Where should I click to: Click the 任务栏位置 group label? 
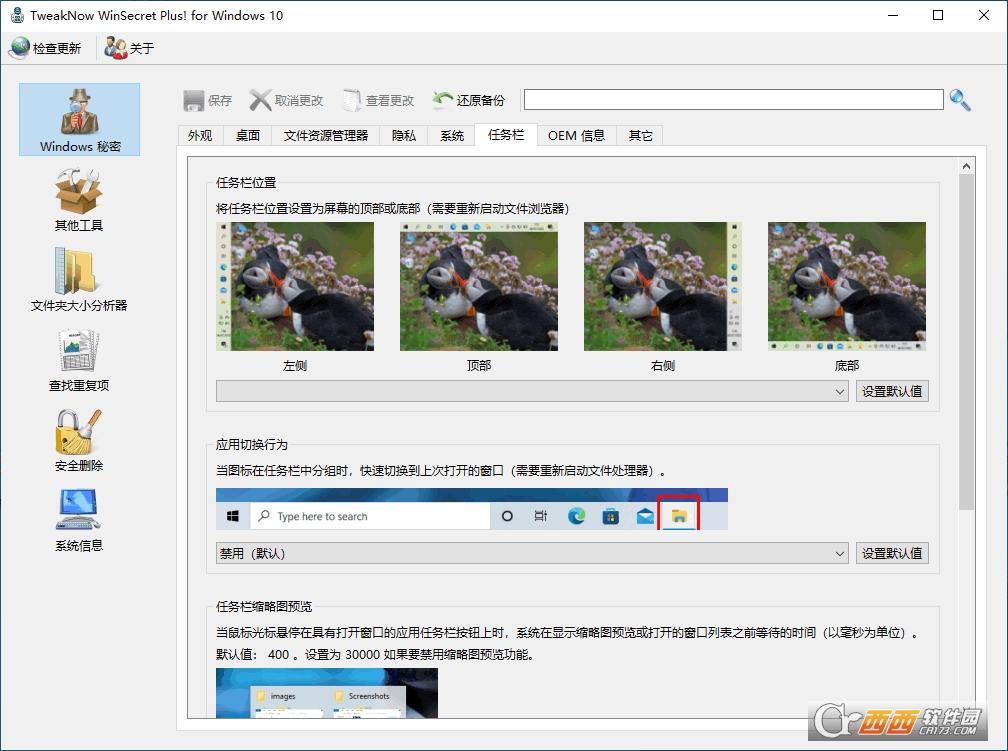coord(246,183)
